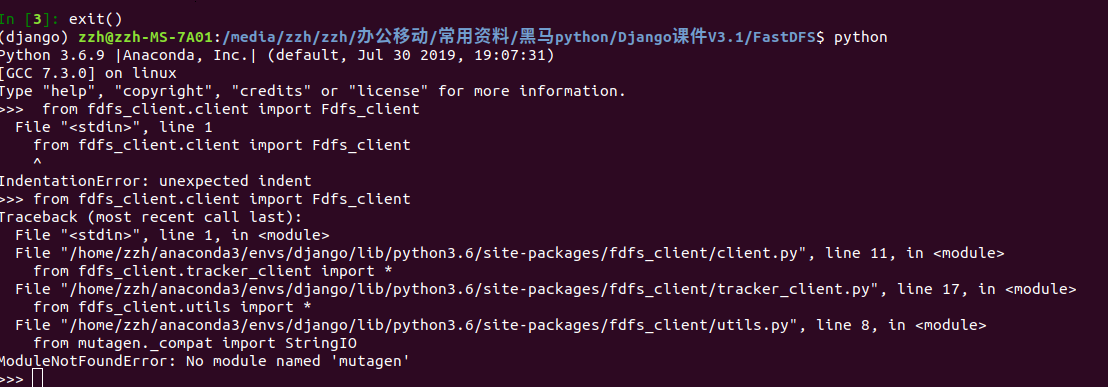Click the 'In [3]:' IPython prompt
The width and height of the screenshot is (1108, 387).
[x=30, y=19]
